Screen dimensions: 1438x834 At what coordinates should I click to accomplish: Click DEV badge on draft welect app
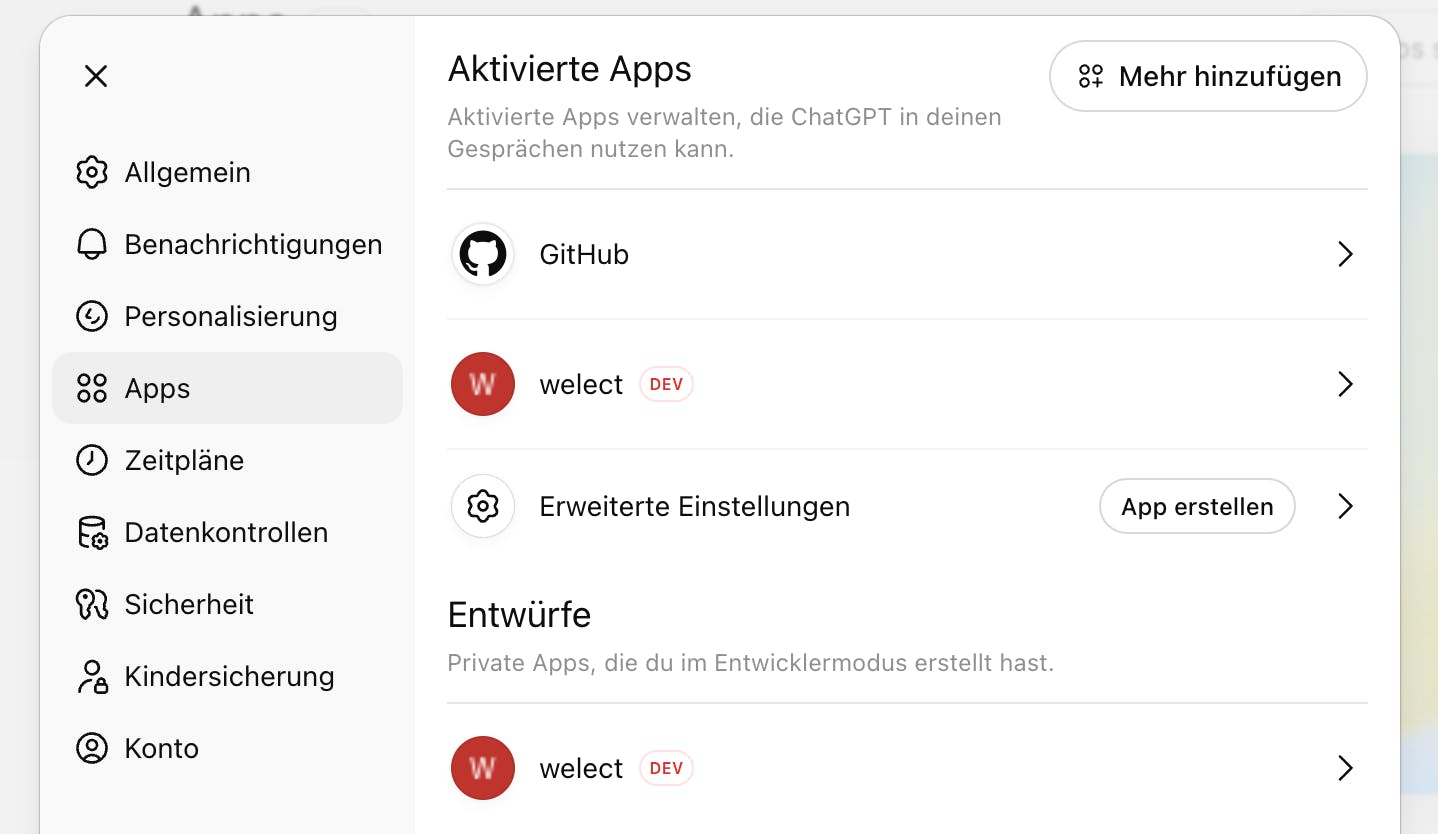(x=666, y=768)
